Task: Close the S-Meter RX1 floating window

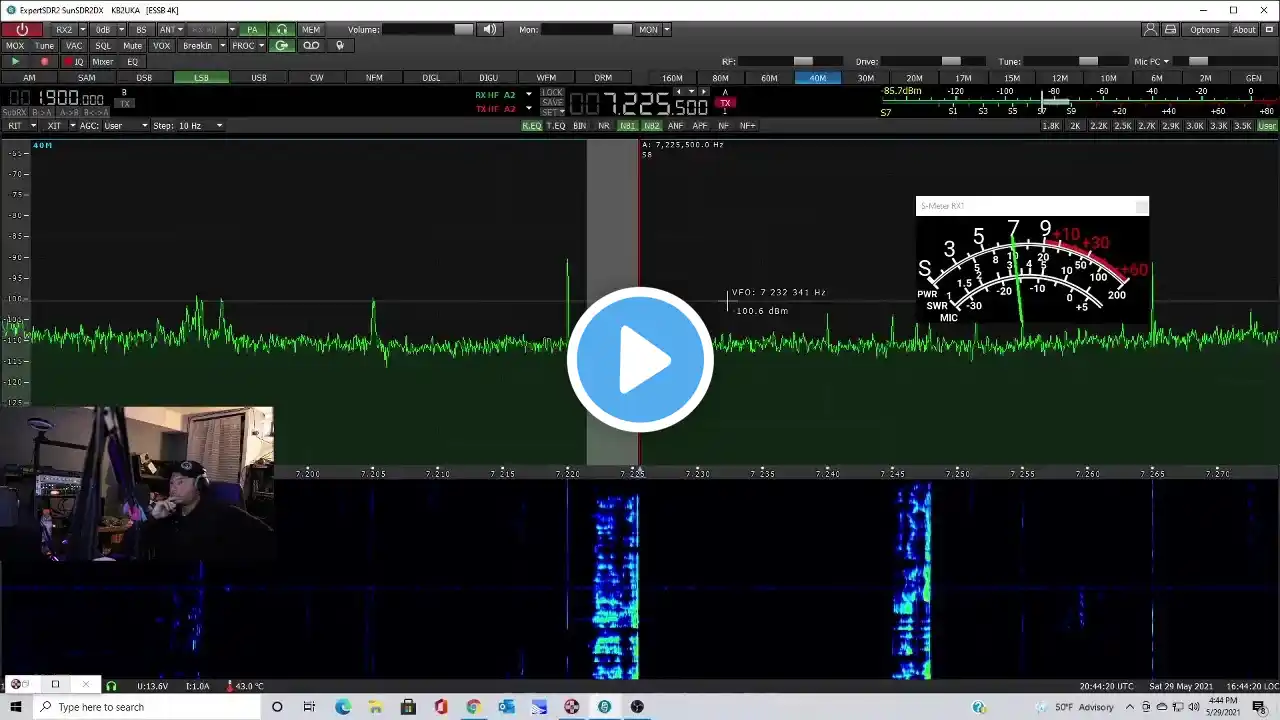Action: [1141, 206]
